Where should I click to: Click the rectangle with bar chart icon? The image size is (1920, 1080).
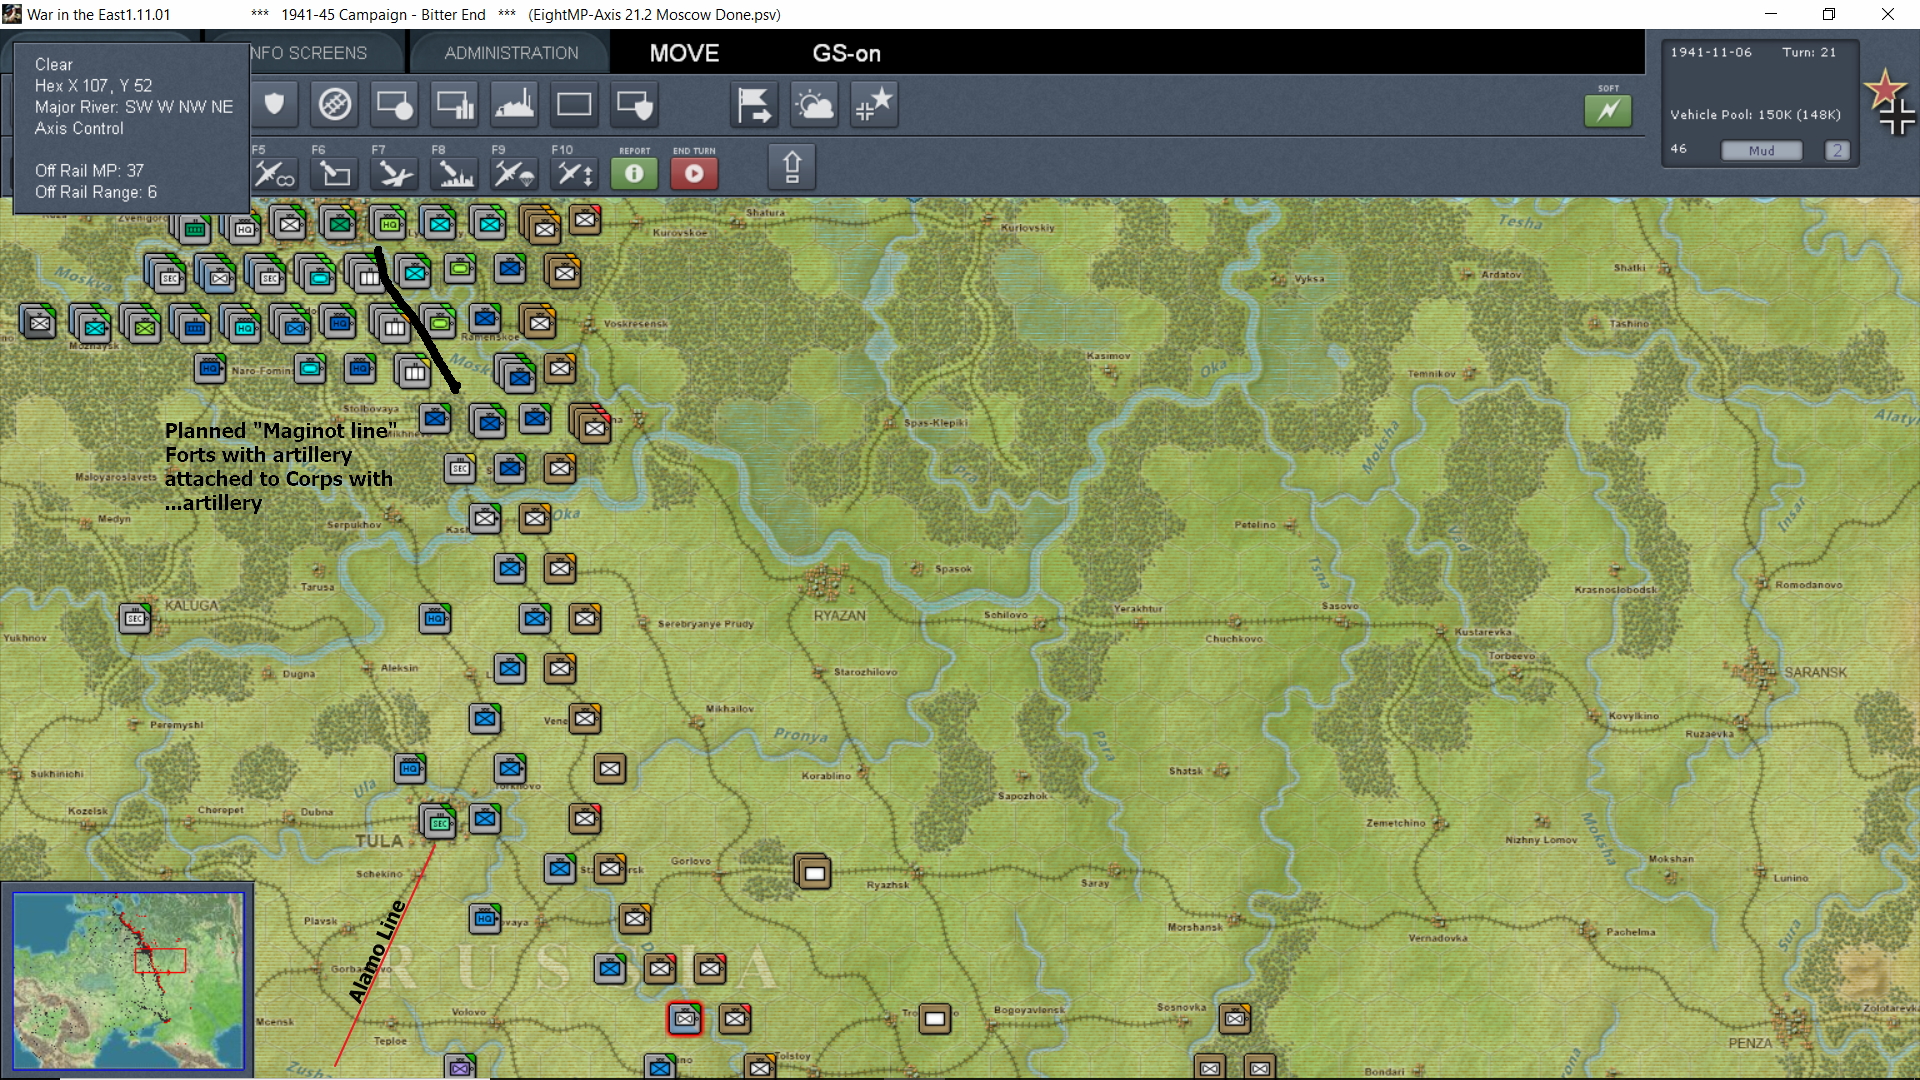454,104
